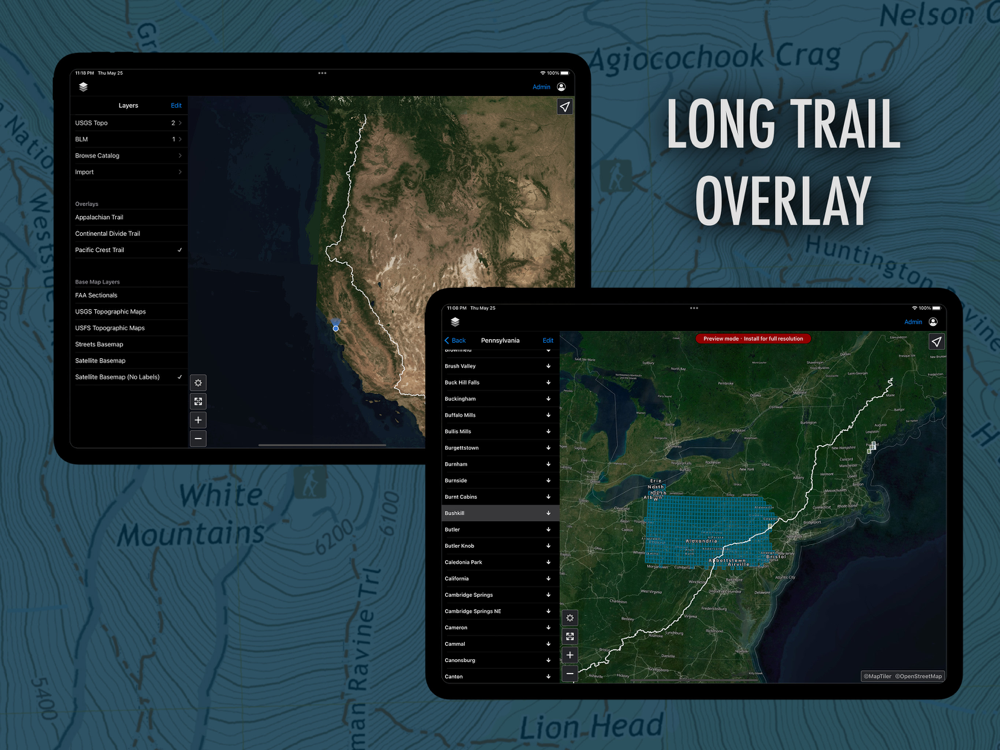Open Browse Catalog row
This screenshot has width=1000, height=750.
[129, 156]
